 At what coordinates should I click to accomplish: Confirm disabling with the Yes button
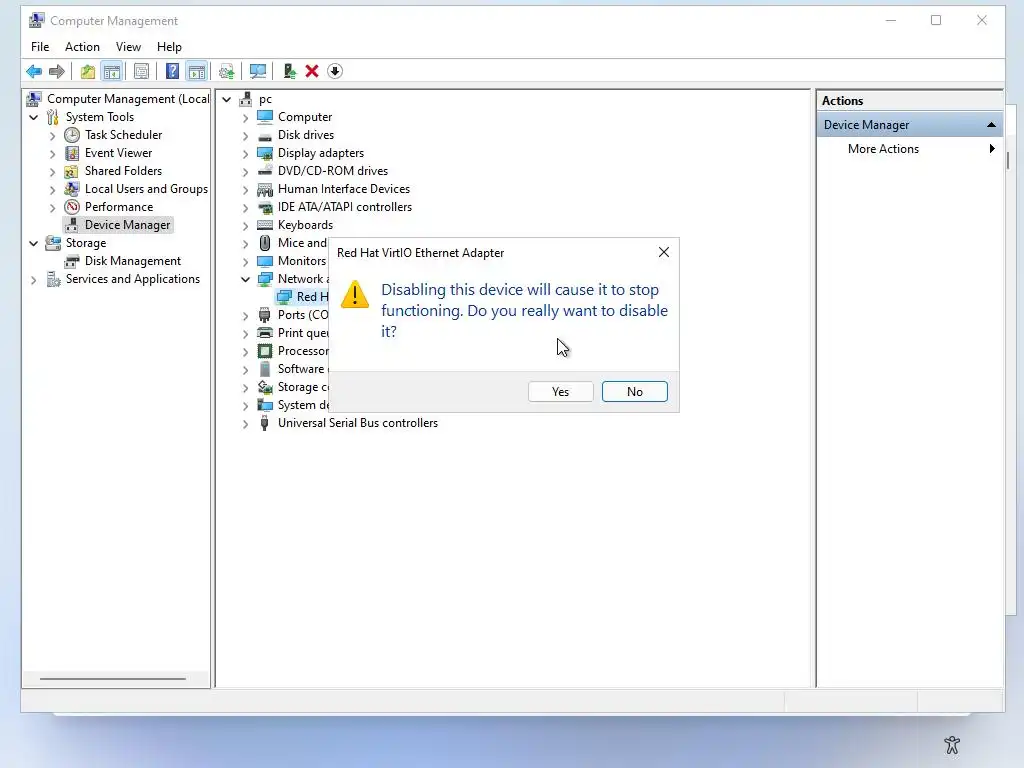click(560, 392)
